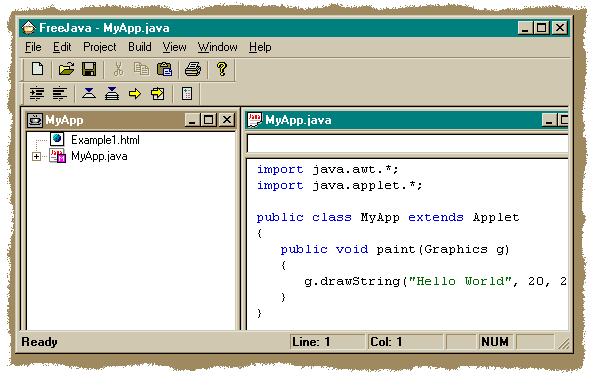
Task: Print with the printer icon
Action: click(193, 69)
